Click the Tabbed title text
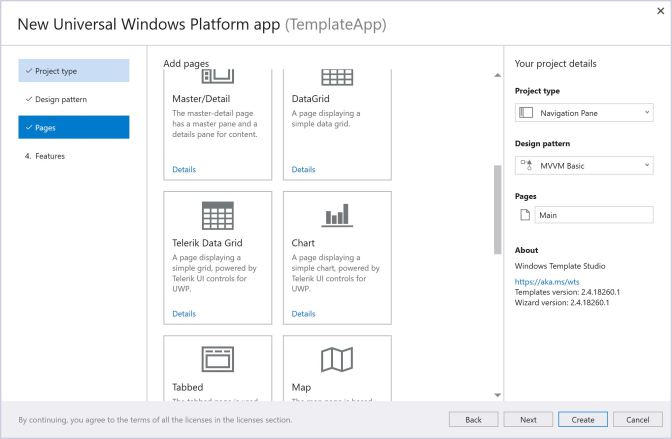The height and width of the screenshot is (439, 672). point(188,387)
